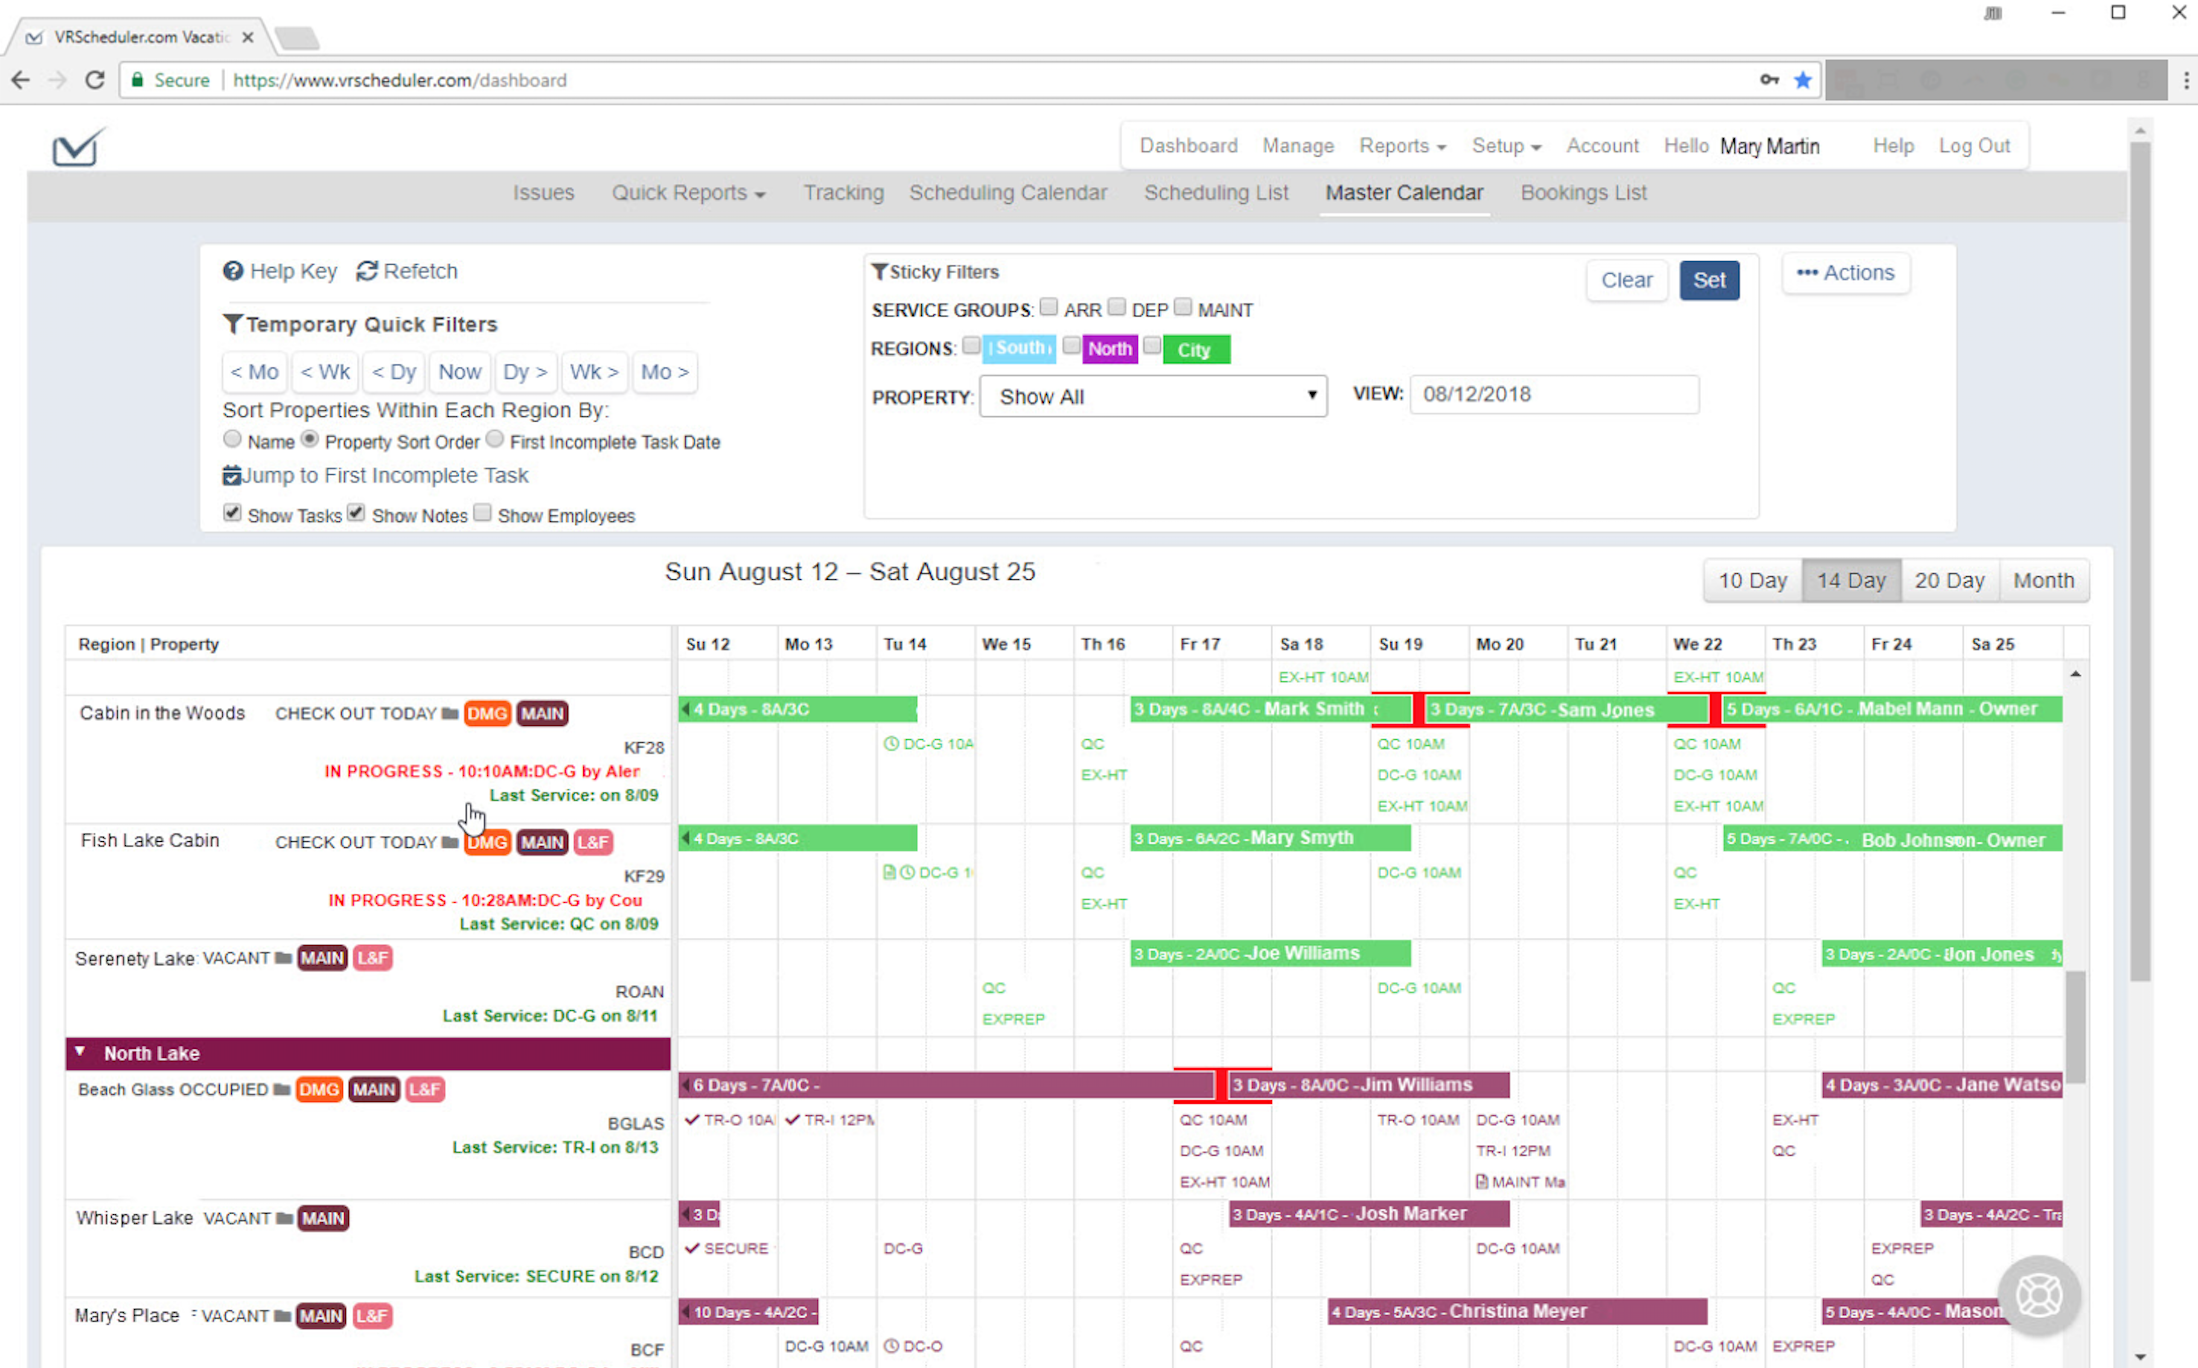Switch calendar to 20 Day view

coord(1948,581)
